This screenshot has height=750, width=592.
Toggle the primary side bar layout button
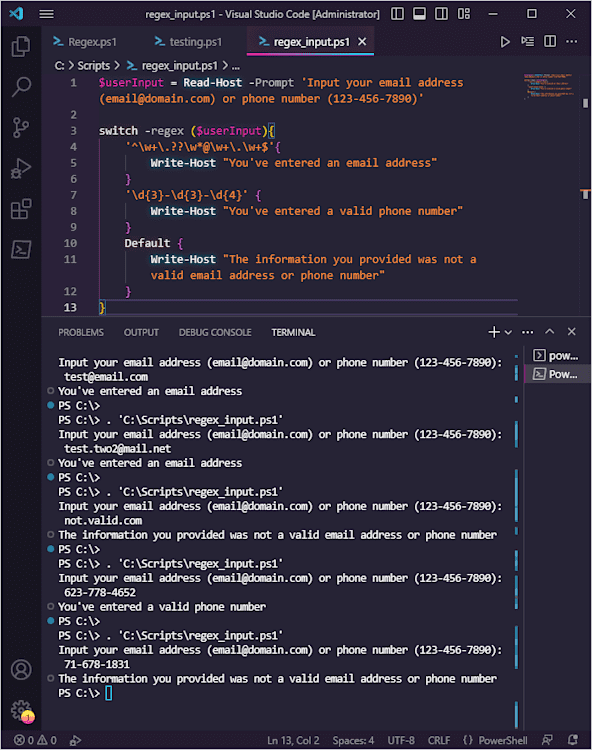click(x=397, y=14)
